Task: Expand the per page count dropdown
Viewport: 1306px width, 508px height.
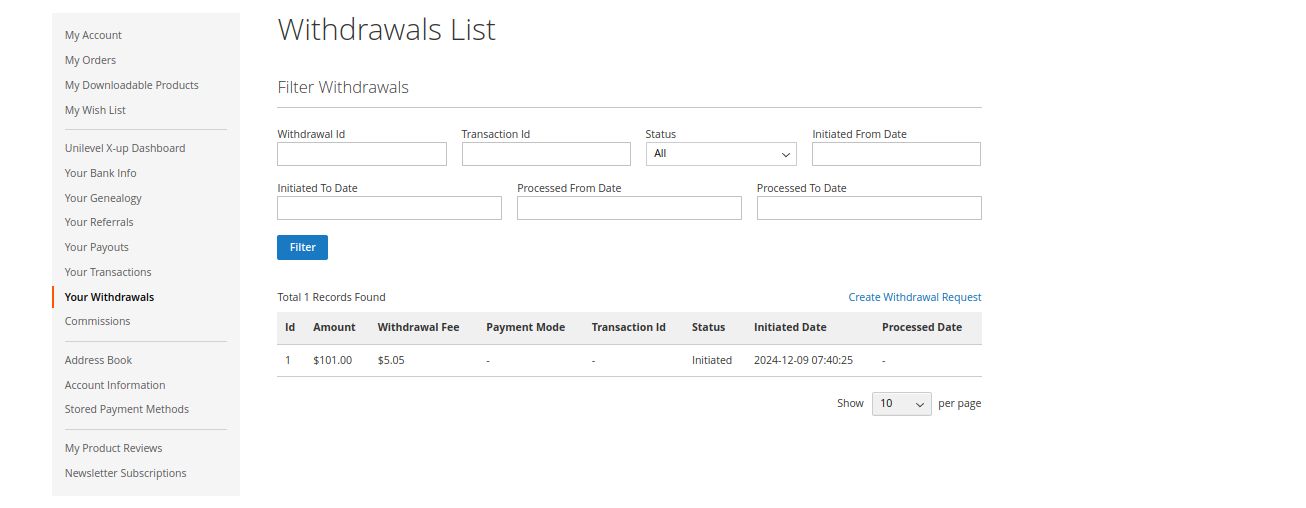Action: (901, 404)
